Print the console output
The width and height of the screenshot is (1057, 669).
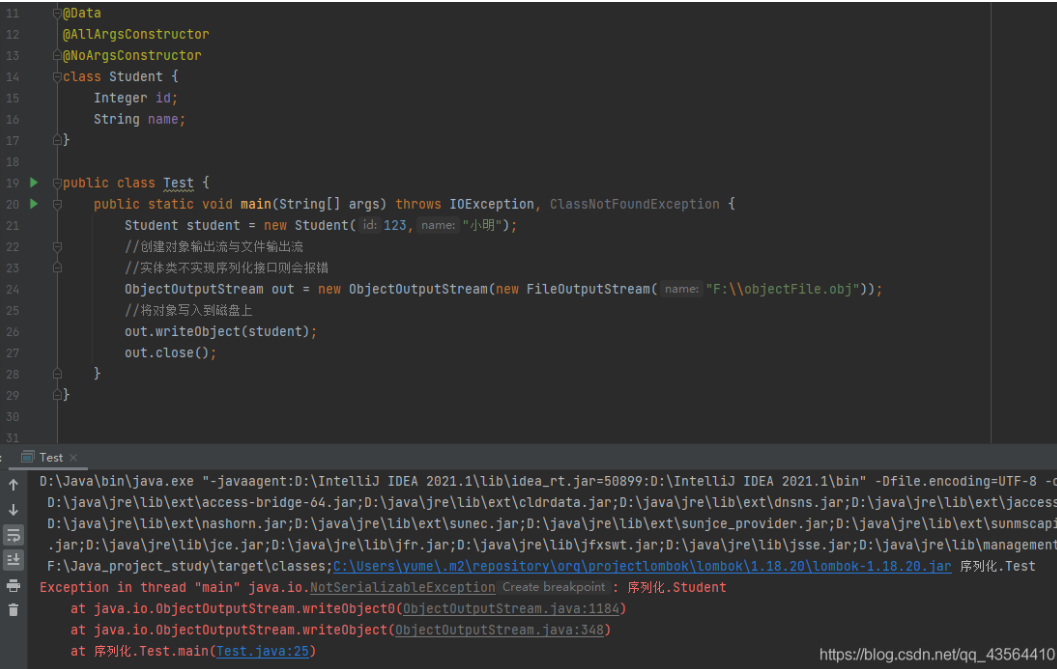pyautogui.click(x=13, y=585)
